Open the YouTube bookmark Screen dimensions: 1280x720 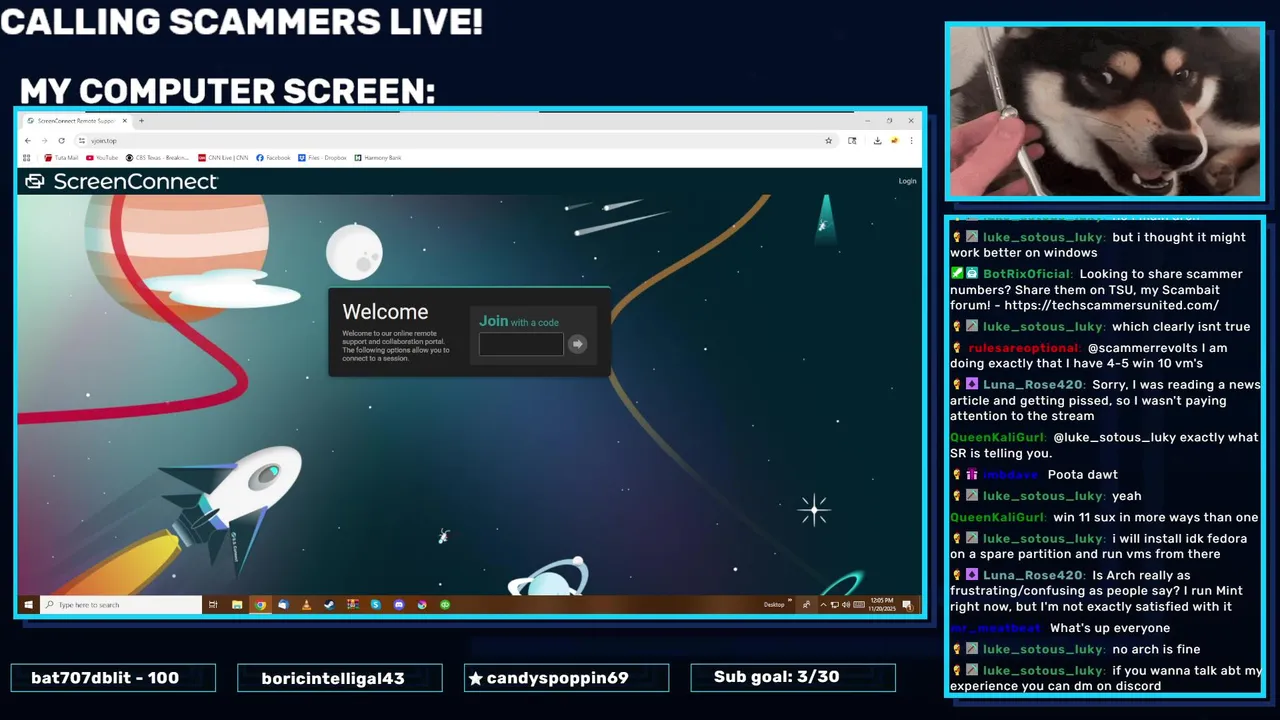[x=103, y=158]
